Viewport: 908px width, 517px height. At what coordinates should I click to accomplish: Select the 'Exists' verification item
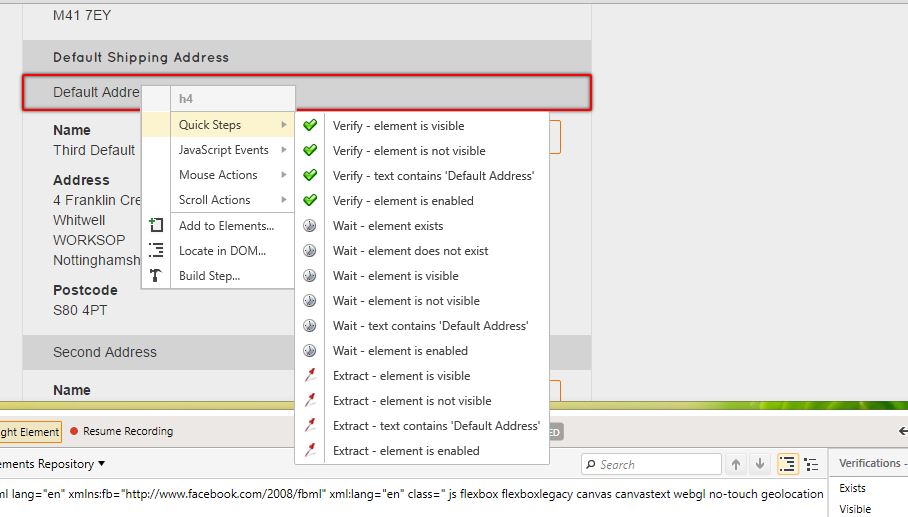pyautogui.click(x=852, y=488)
